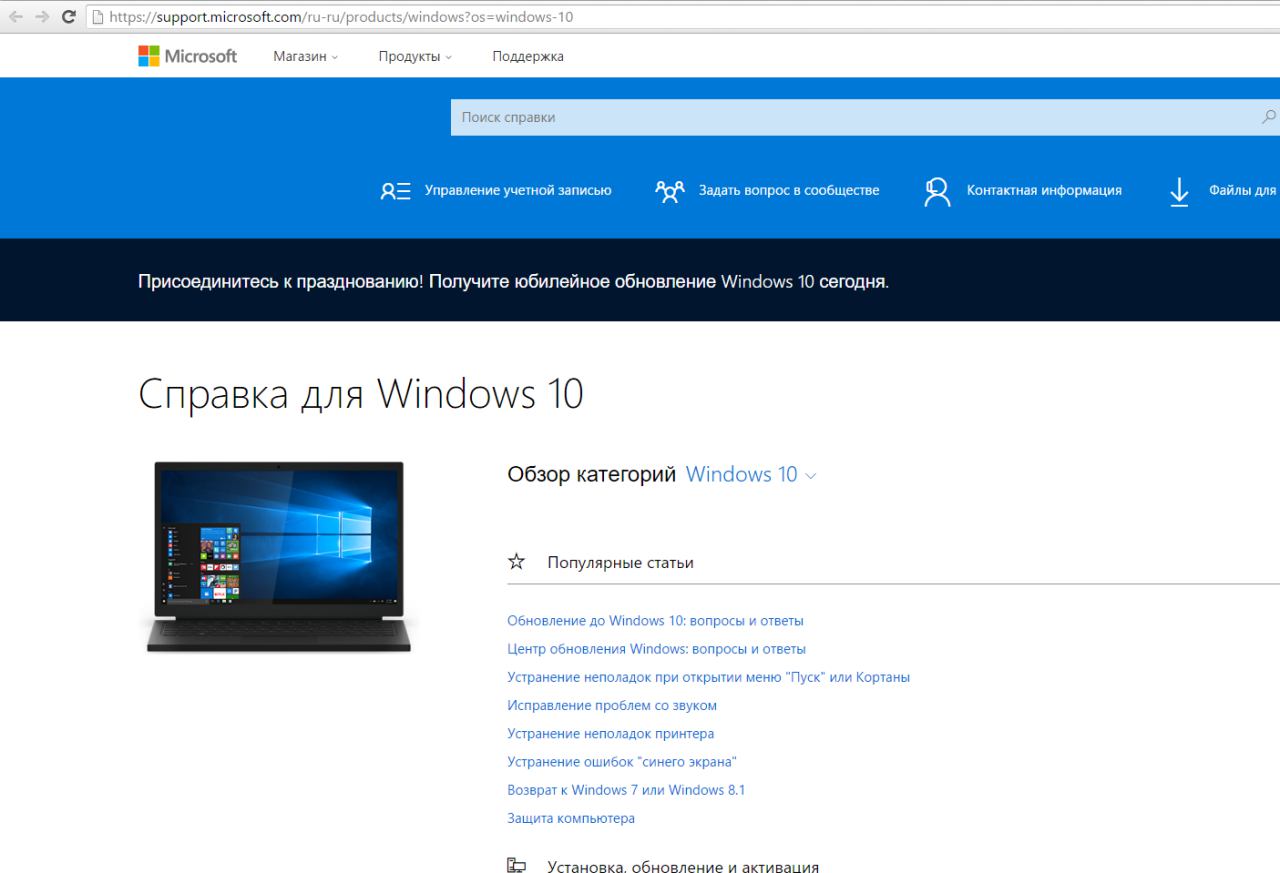The image size is (1280, 873).
Task: Click the contact information person icon
Action: pyautogui.click(x=937, y=191)
